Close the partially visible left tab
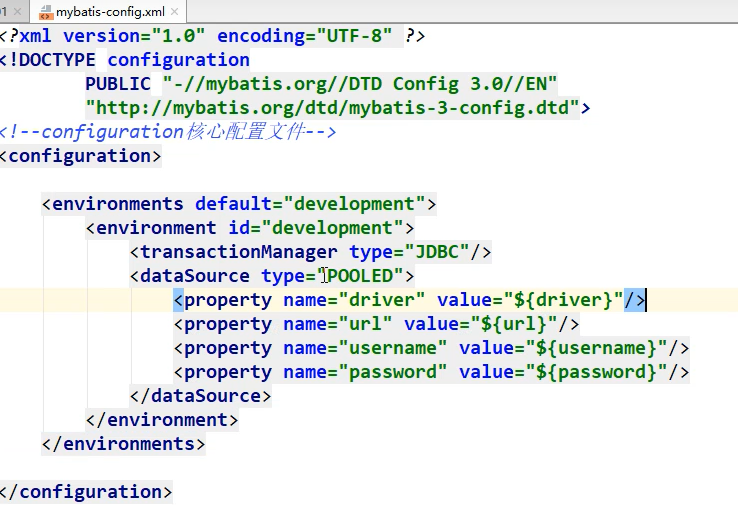Screen dimensions: 738x505 coord(17,11)
